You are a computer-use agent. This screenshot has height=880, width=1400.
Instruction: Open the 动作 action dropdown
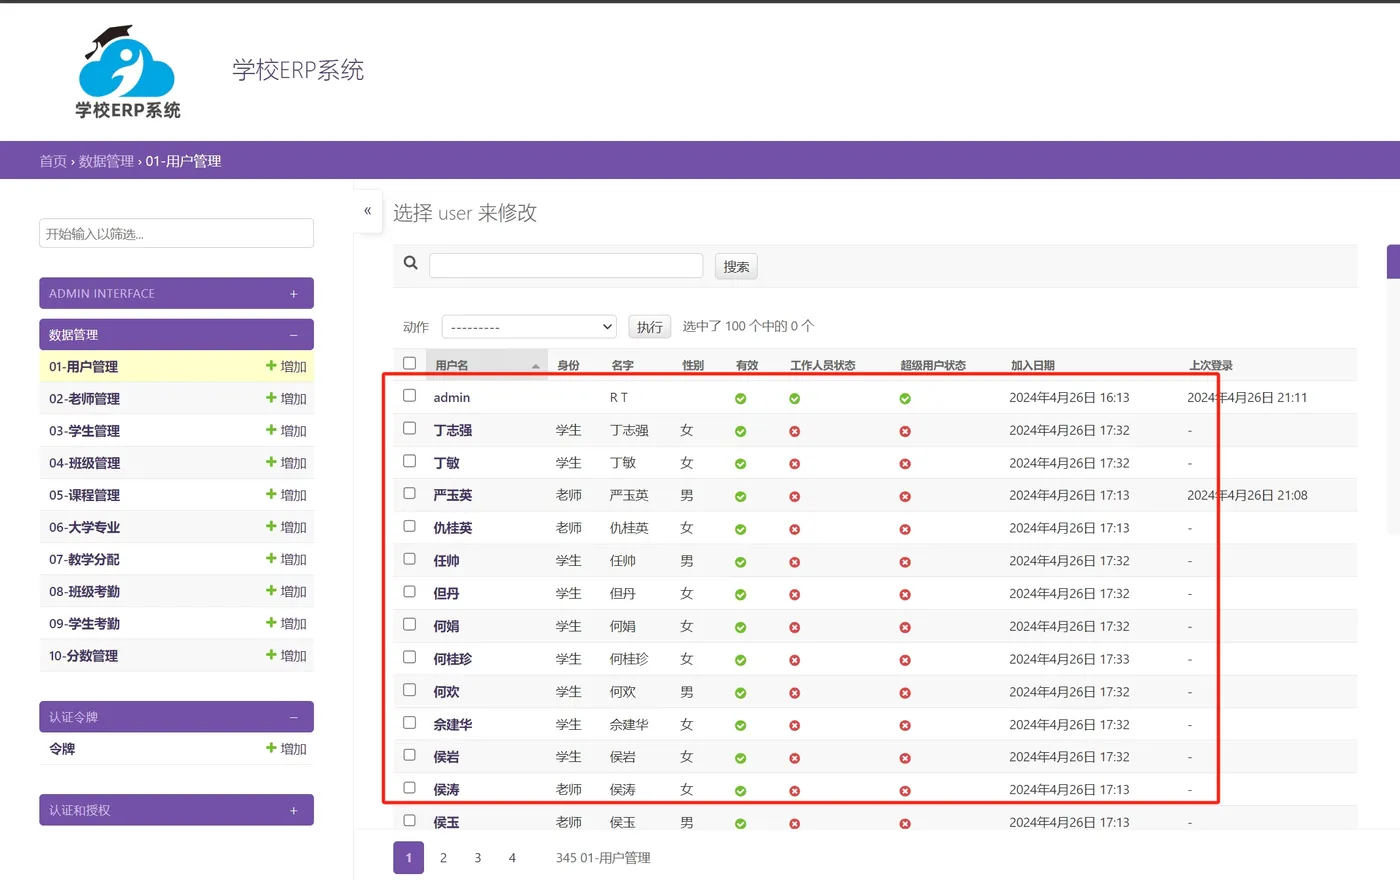pyautogui.click(x=529, y=327)
